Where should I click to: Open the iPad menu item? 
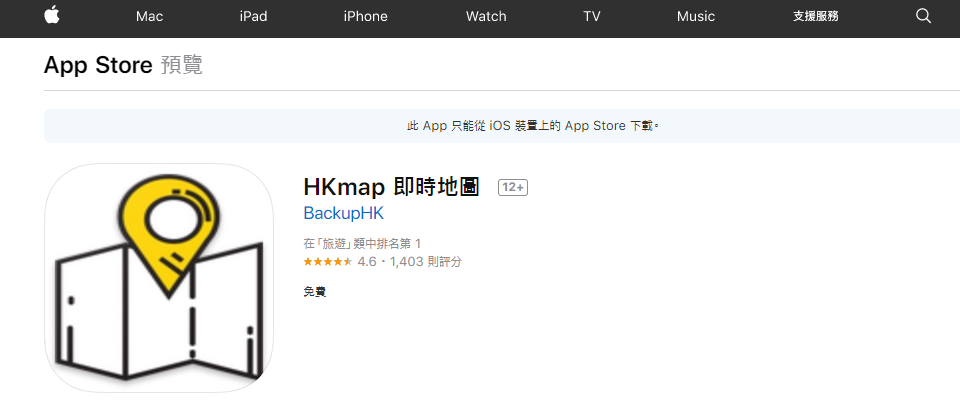[x=253, y=17]
